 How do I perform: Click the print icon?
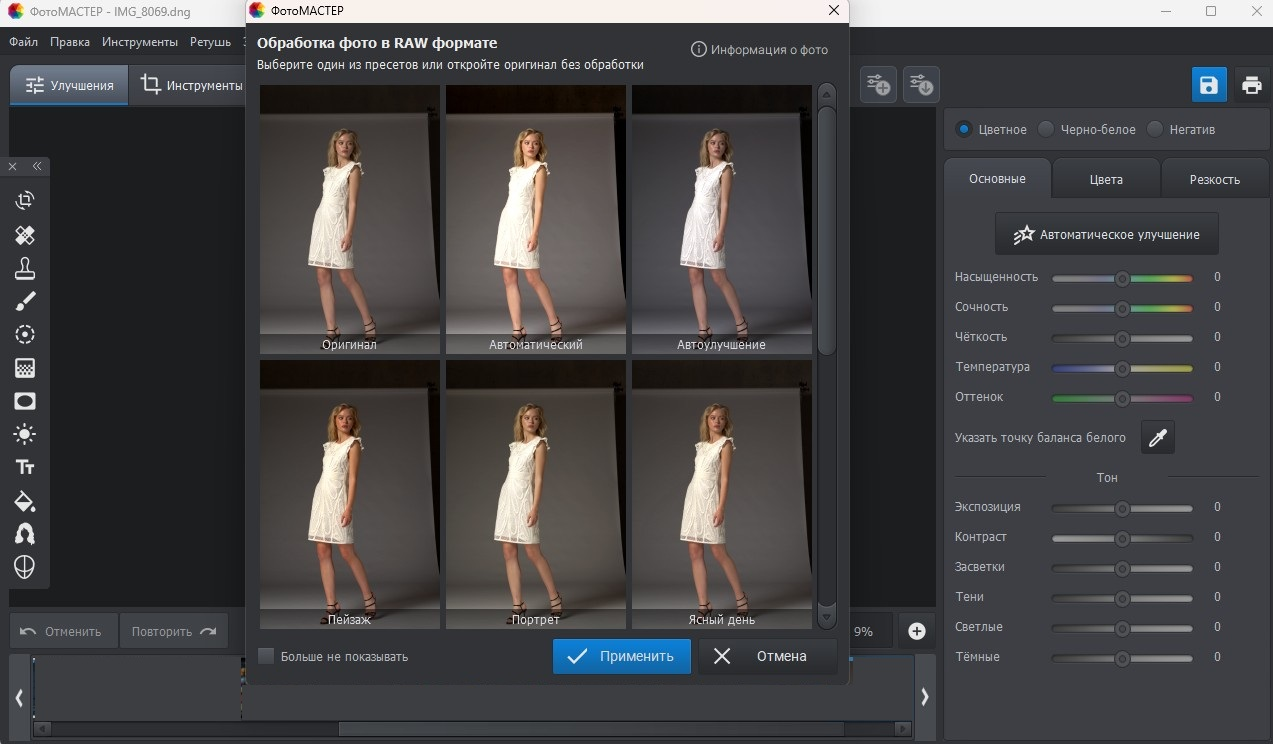[x=1251, y=85]
